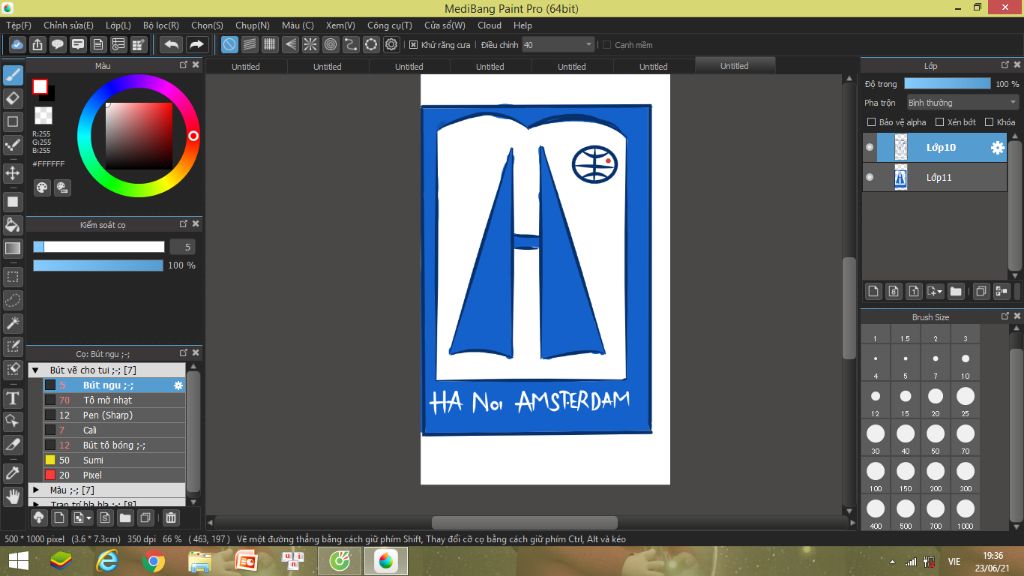Image resolution: width=1024 pixels, height=576 pixels.
Task: Collapse the Bút vẽ cho tui brush group
Action: click(36, 370)
